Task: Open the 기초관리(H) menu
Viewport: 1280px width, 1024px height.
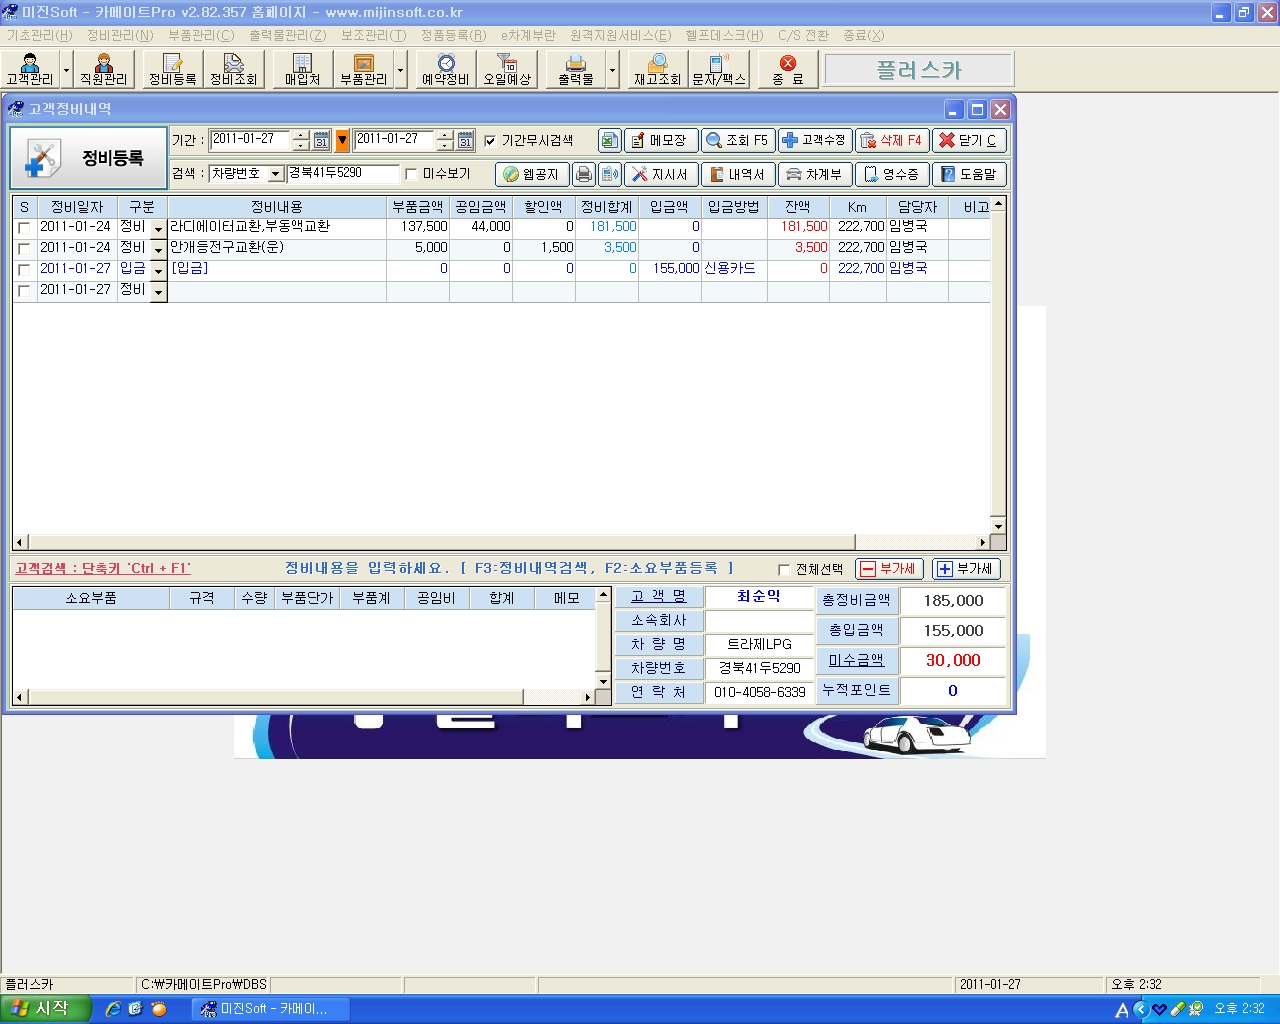Action: click(x=40, y=35)
